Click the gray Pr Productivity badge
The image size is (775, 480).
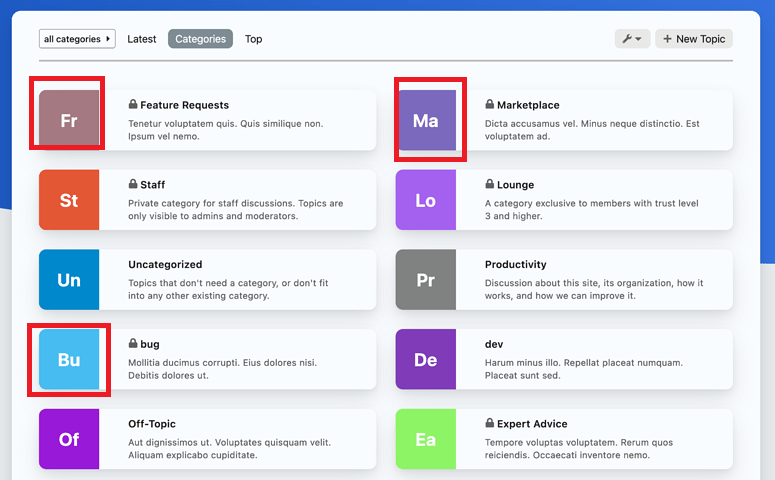426,280
